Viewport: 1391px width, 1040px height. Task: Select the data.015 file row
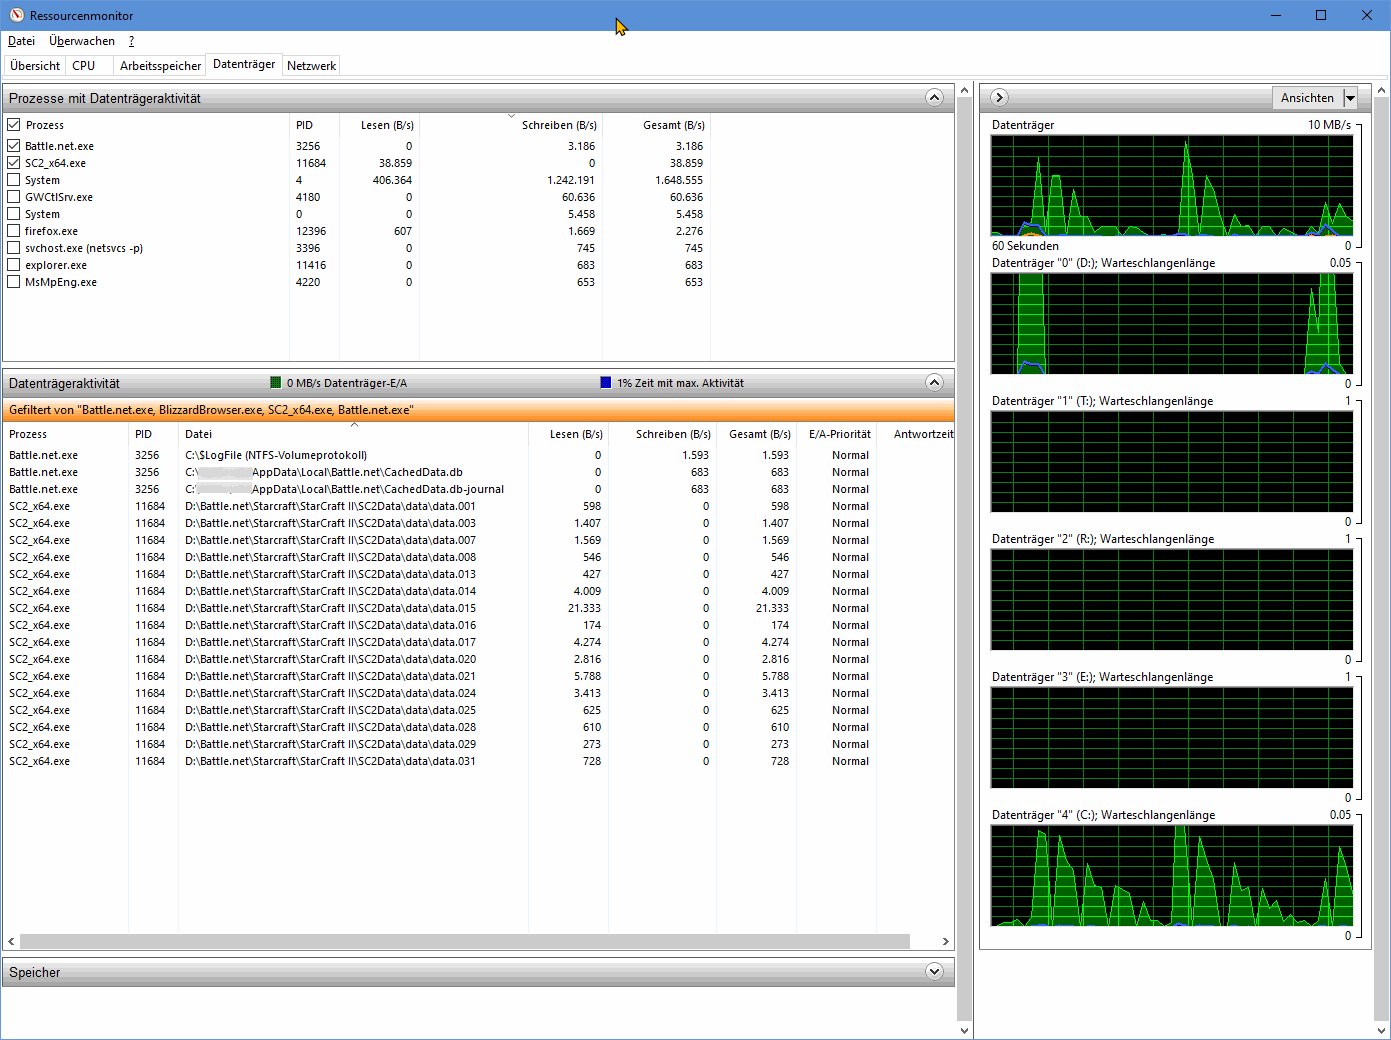coord(478,608)
